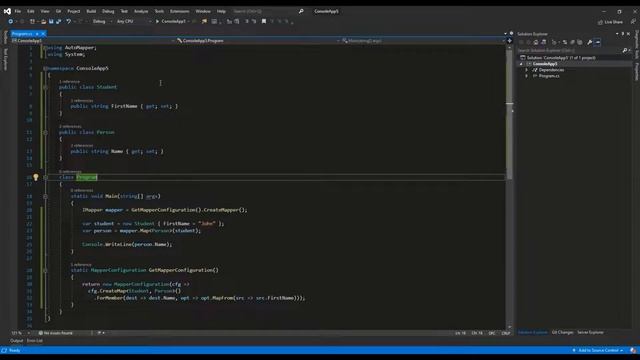Open the Tools menu

point(159,11)
